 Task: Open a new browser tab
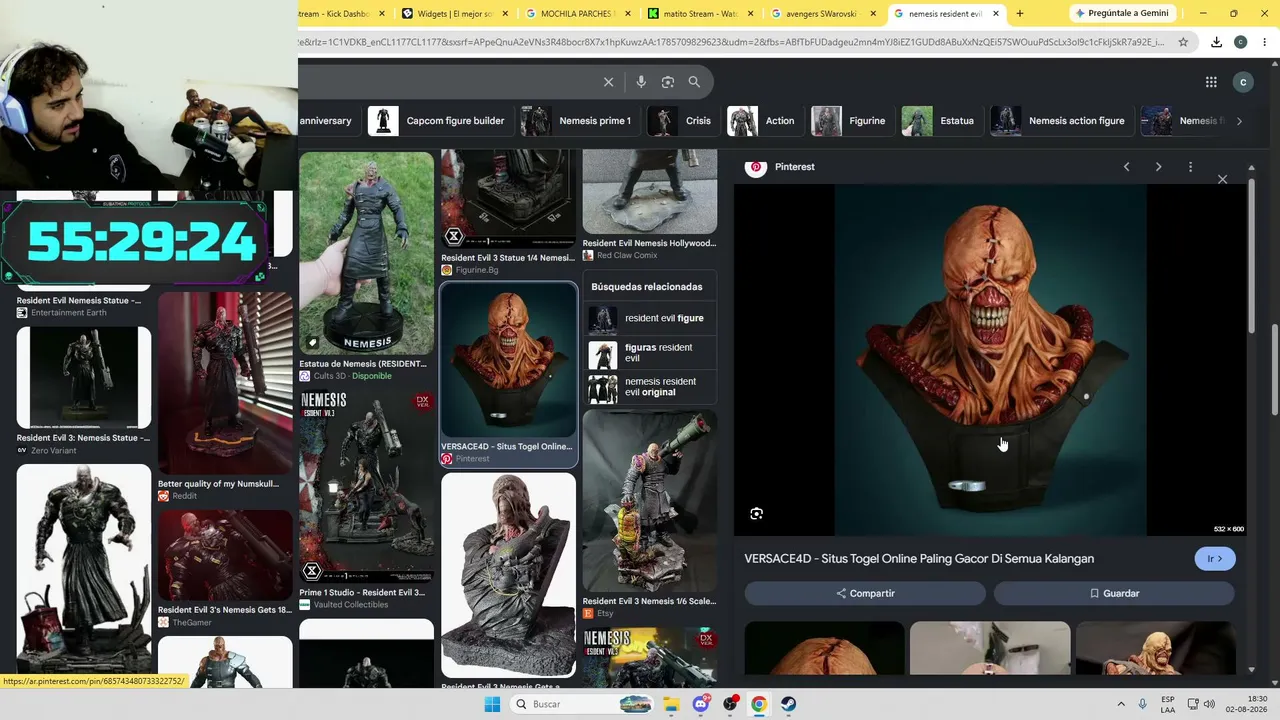(1020, 14)
